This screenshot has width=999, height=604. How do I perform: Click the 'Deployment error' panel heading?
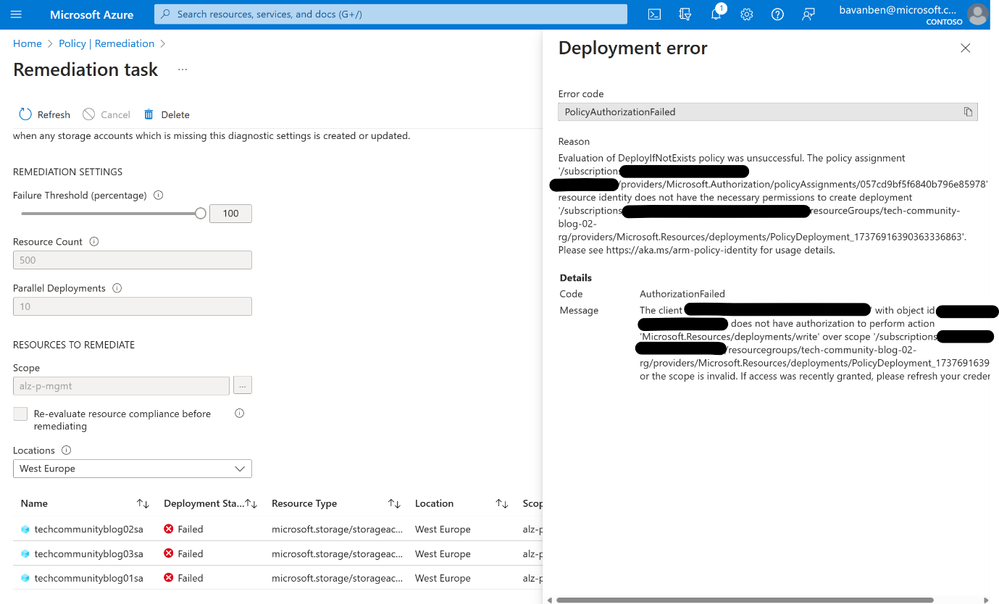coord(633,48)
